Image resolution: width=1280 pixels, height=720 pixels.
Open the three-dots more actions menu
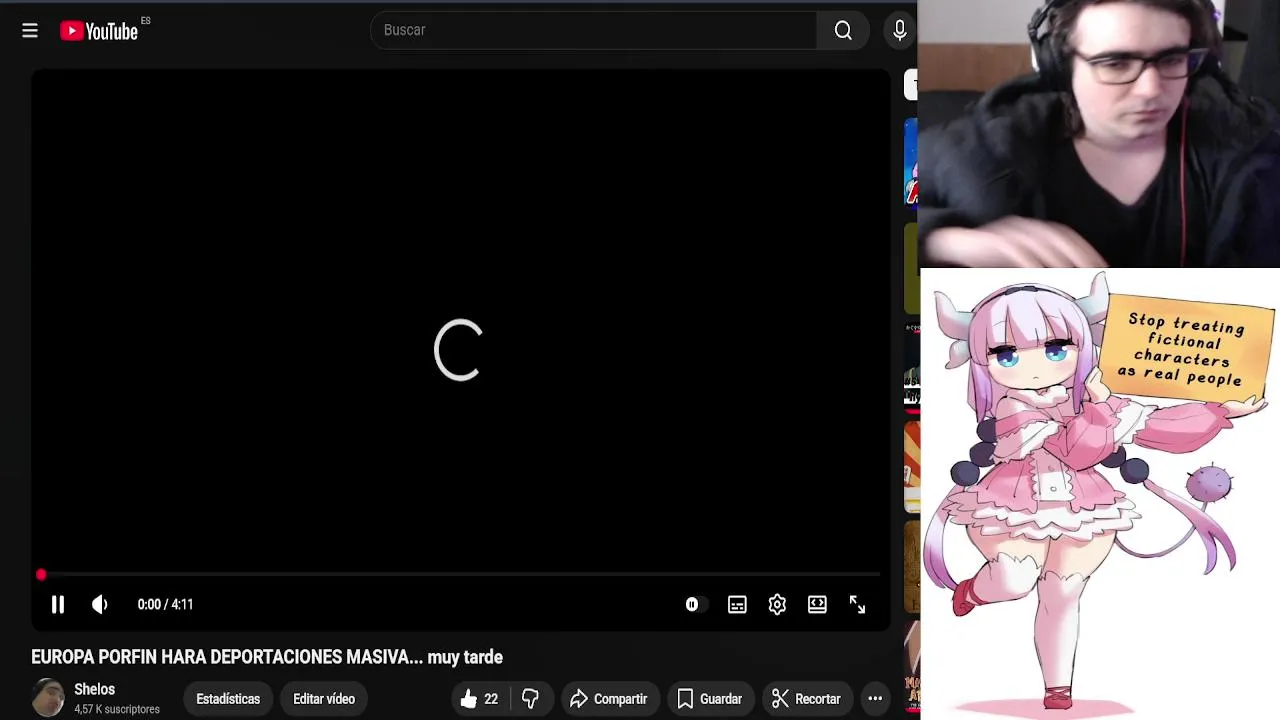click(x=875, y=699)
